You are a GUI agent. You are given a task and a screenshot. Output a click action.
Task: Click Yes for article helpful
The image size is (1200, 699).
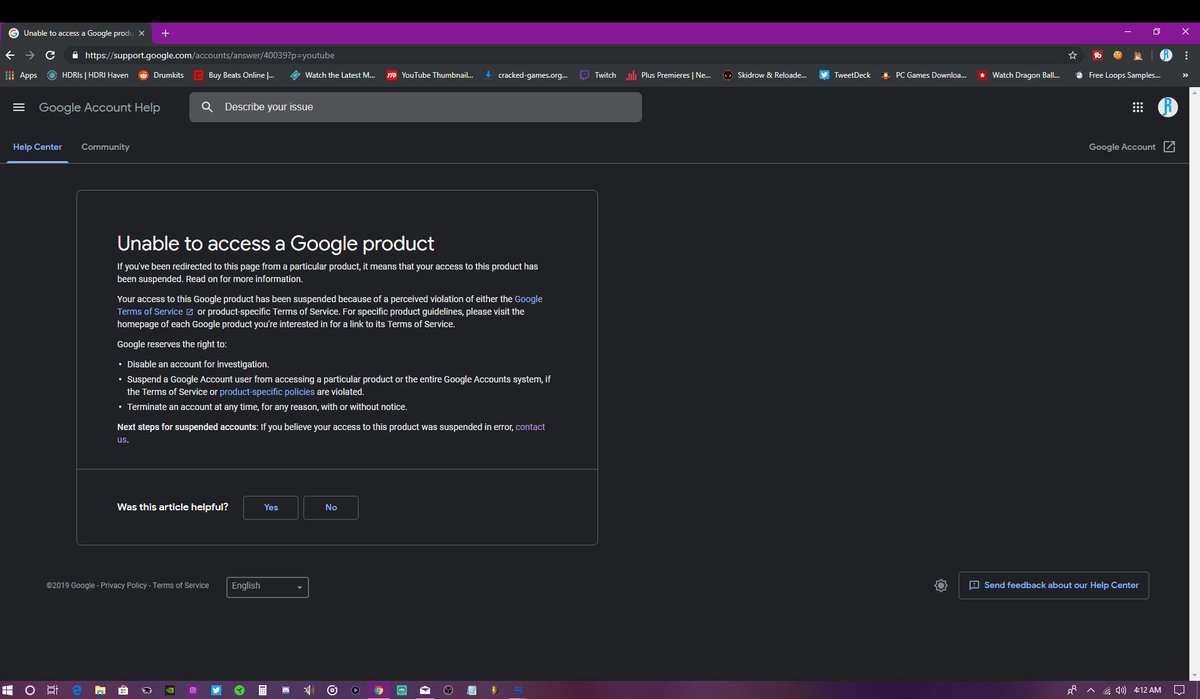[x=271, y=507]
